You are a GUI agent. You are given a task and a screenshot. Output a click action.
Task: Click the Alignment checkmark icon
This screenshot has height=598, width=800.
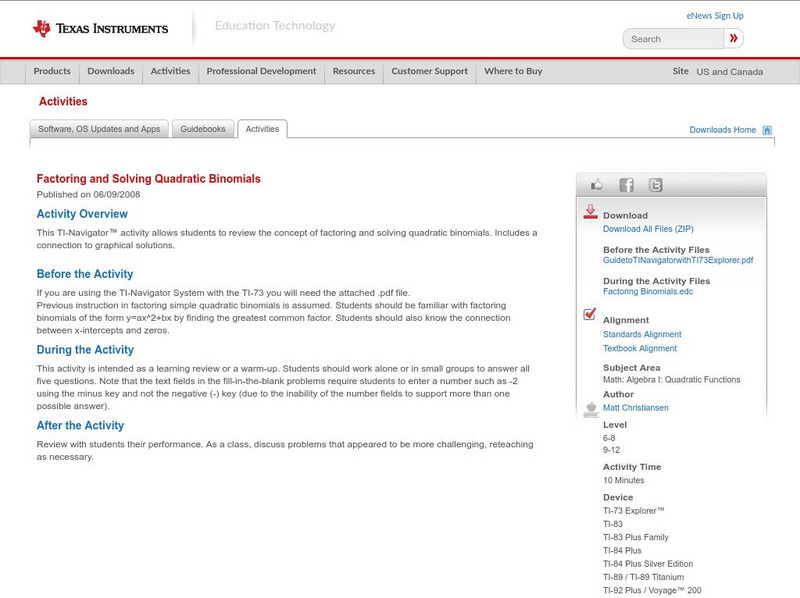pyautogui.click(x=590, y=314)
